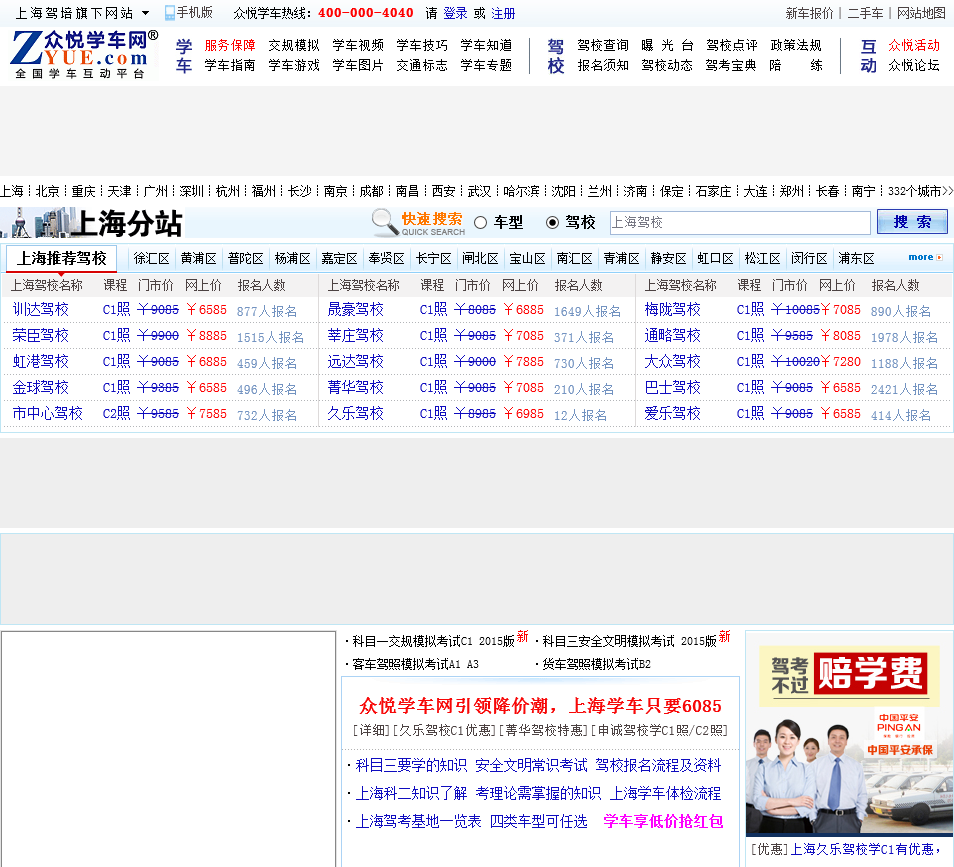
Task: Select the 静安区 district tab
Action: click(x=668, y=259)
